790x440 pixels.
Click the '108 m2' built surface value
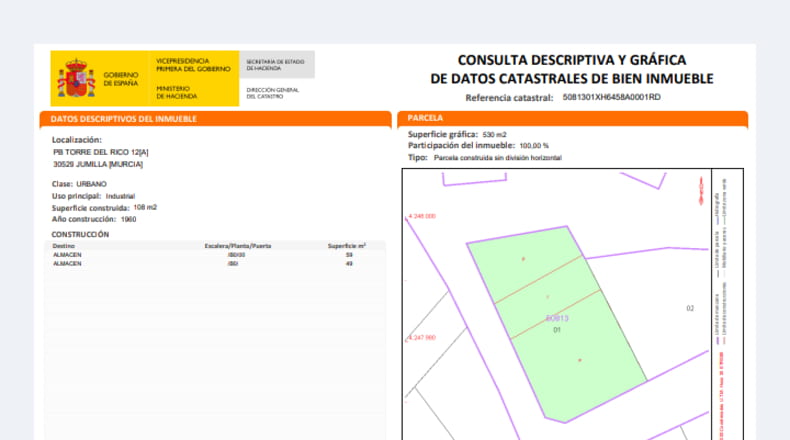145,207
